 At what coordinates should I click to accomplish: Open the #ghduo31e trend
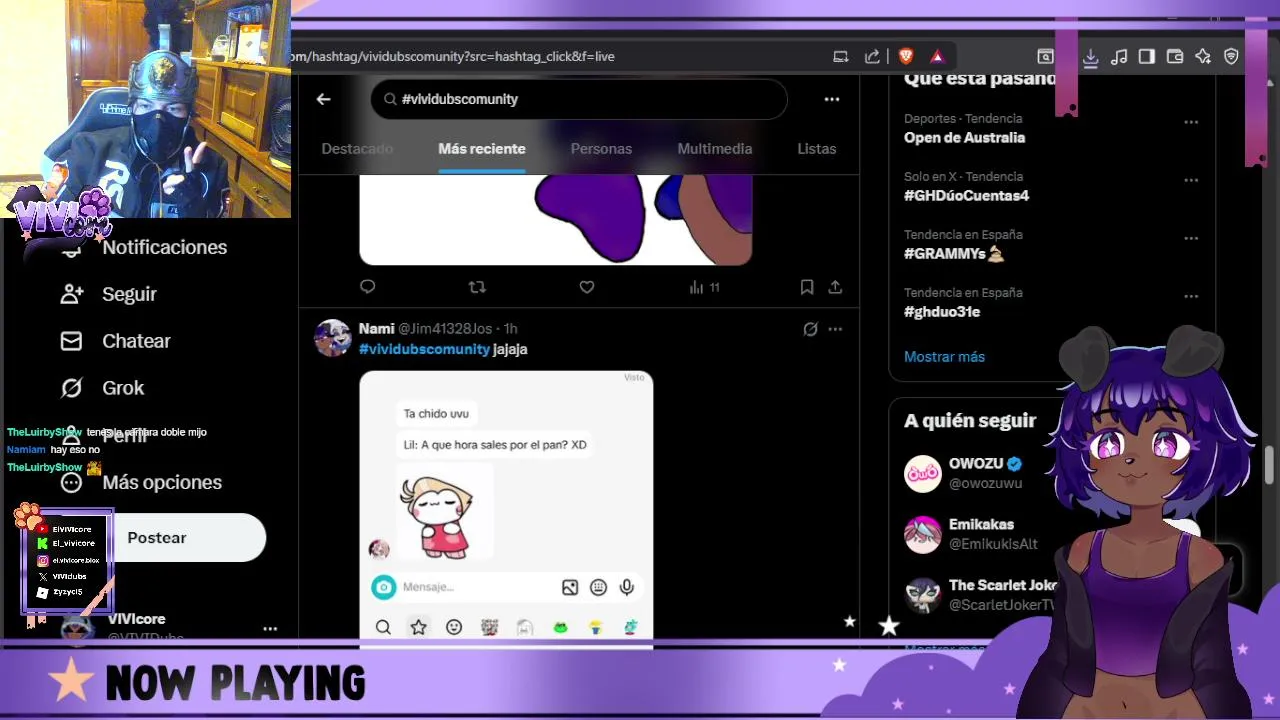(x=942, y=311)
